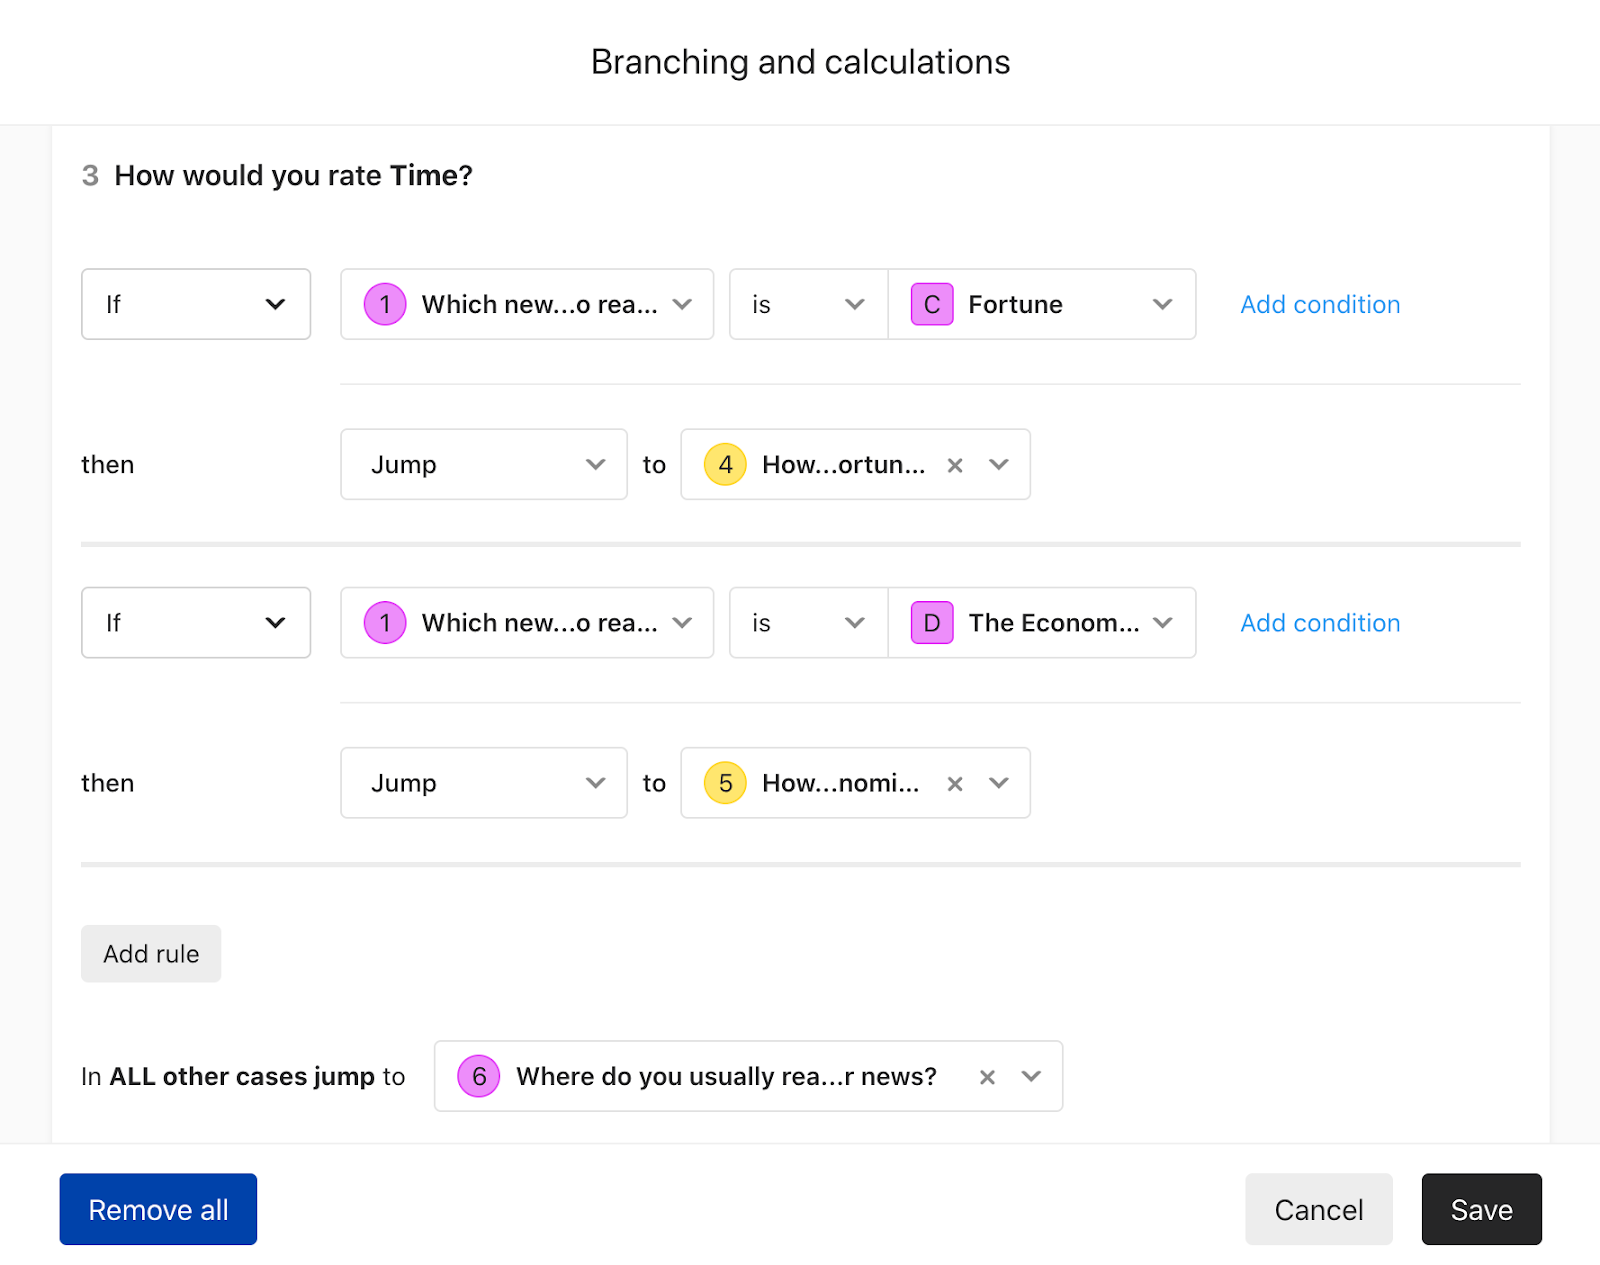Click the pink 1 badge in first rule
Image resolution: width=1600 pixels, height=1265 pixels.
click(385, 304)
